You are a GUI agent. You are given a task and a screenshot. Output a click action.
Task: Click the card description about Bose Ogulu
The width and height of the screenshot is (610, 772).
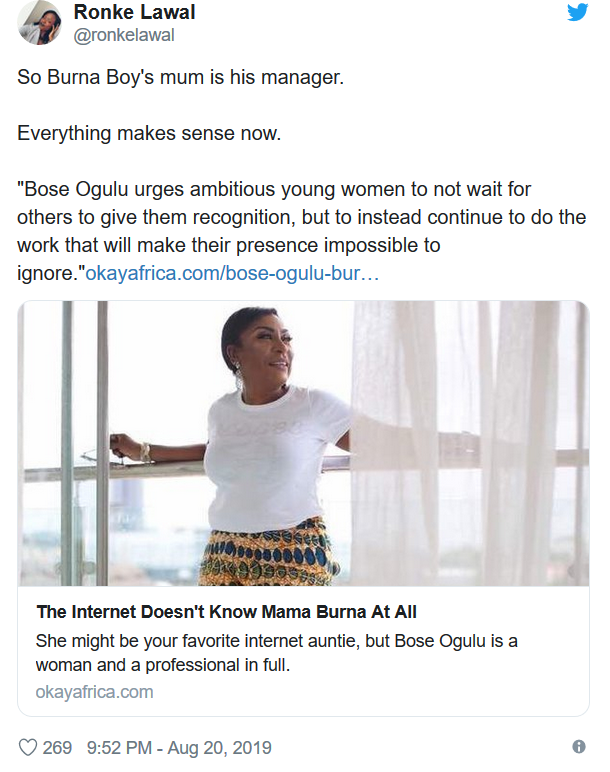click(x=276, y=651)
